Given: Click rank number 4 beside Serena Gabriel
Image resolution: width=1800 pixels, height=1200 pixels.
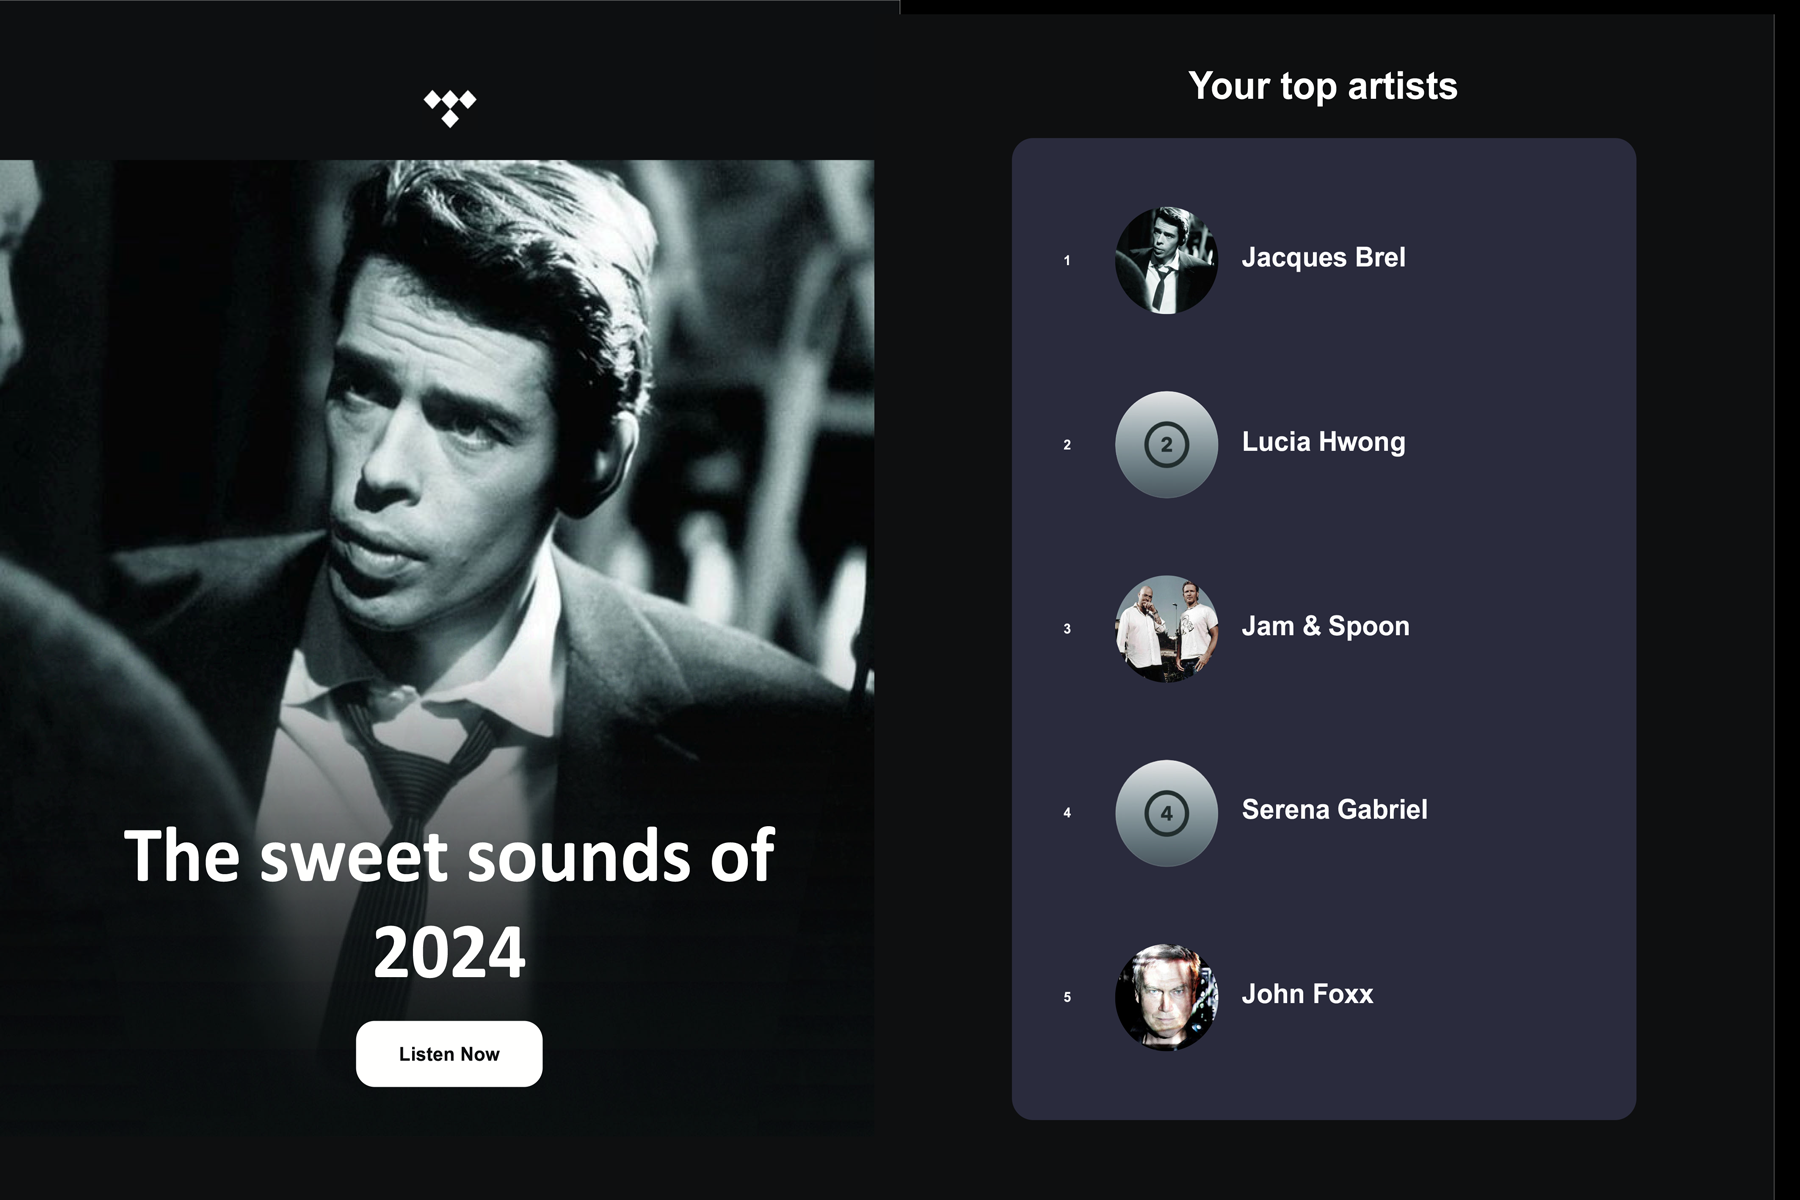Looking at the screenshot, I should 1067,813.
